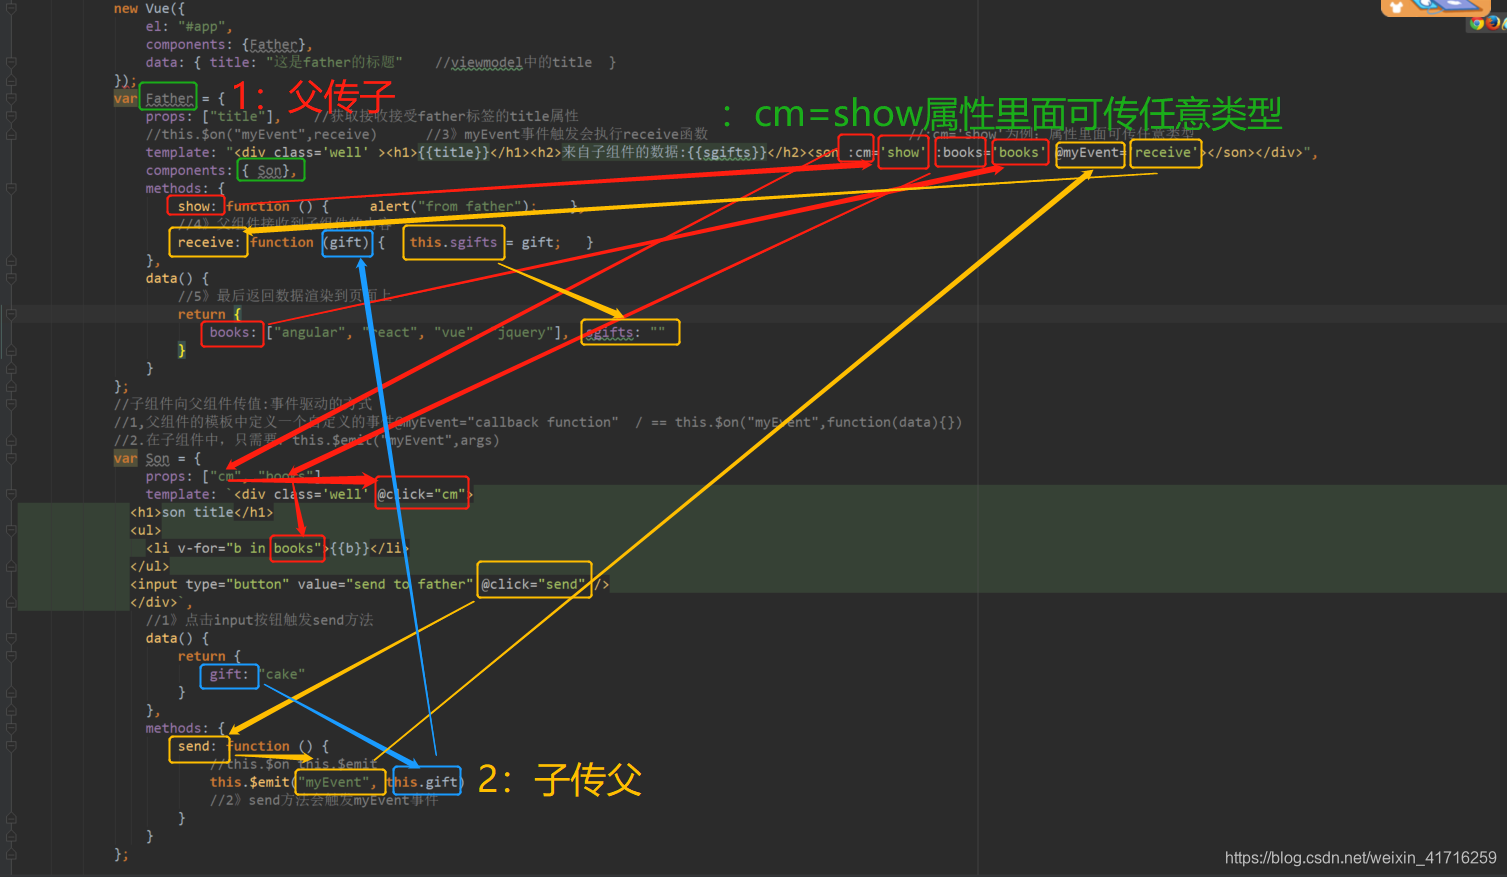Collapse Son's 'data() {' fold marker
The height and width of the screenshot is (877, 1507).
click(x=11, y=638)
